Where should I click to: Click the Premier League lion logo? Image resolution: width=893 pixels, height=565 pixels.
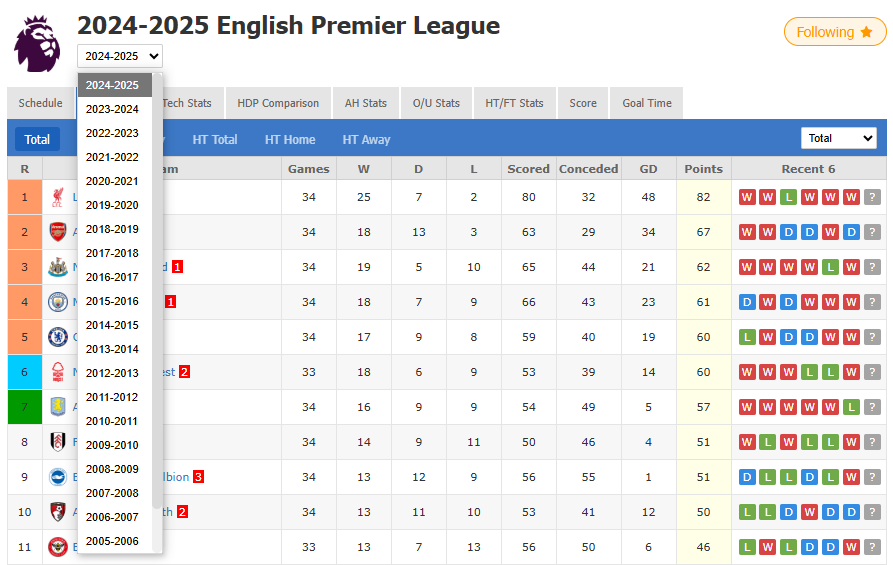(37, 44)
